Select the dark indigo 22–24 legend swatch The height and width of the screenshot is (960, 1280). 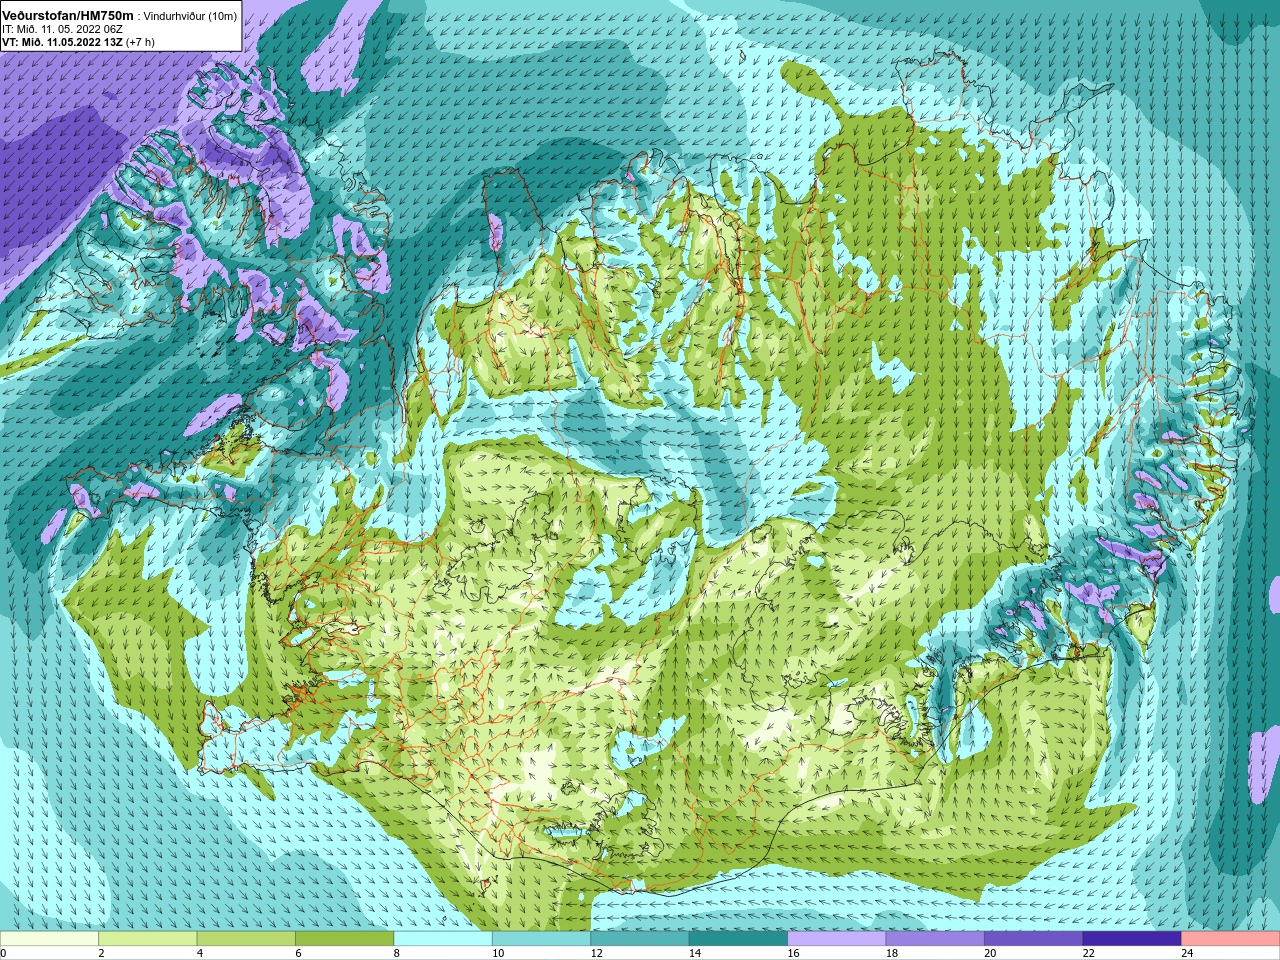(1132, 939)
